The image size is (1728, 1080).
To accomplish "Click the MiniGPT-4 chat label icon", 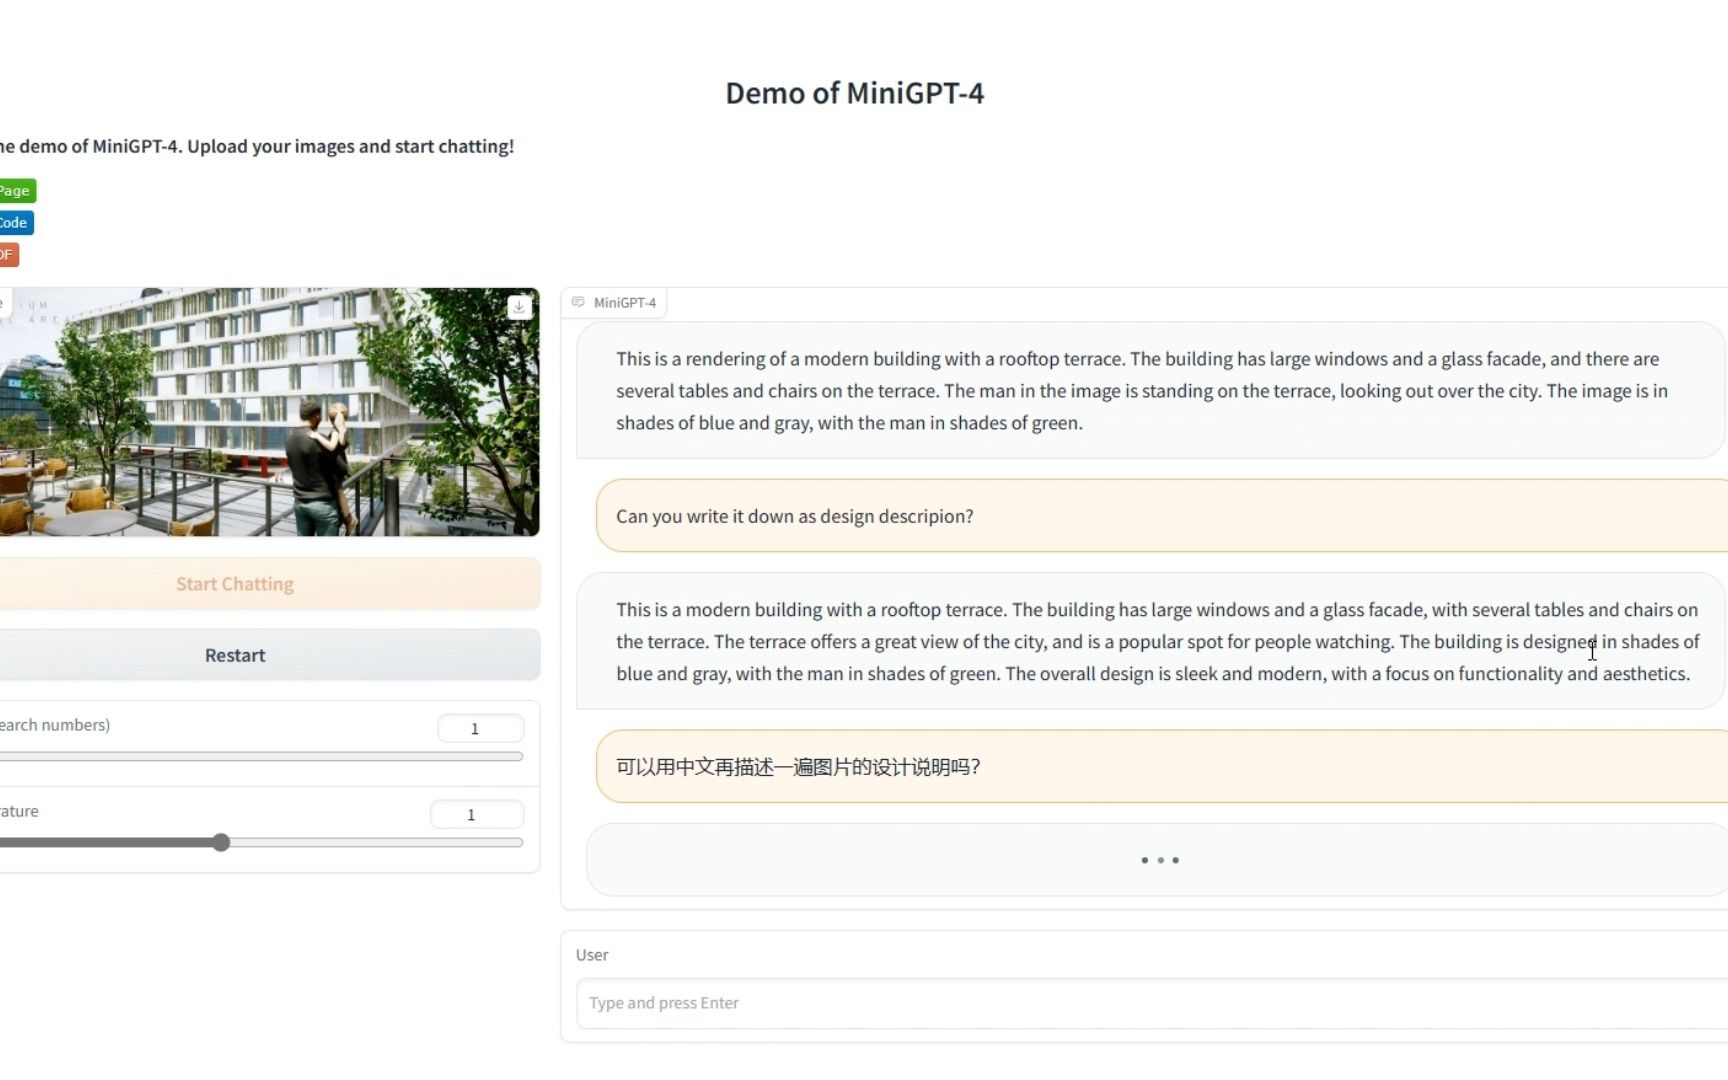I will click(578, 302).
